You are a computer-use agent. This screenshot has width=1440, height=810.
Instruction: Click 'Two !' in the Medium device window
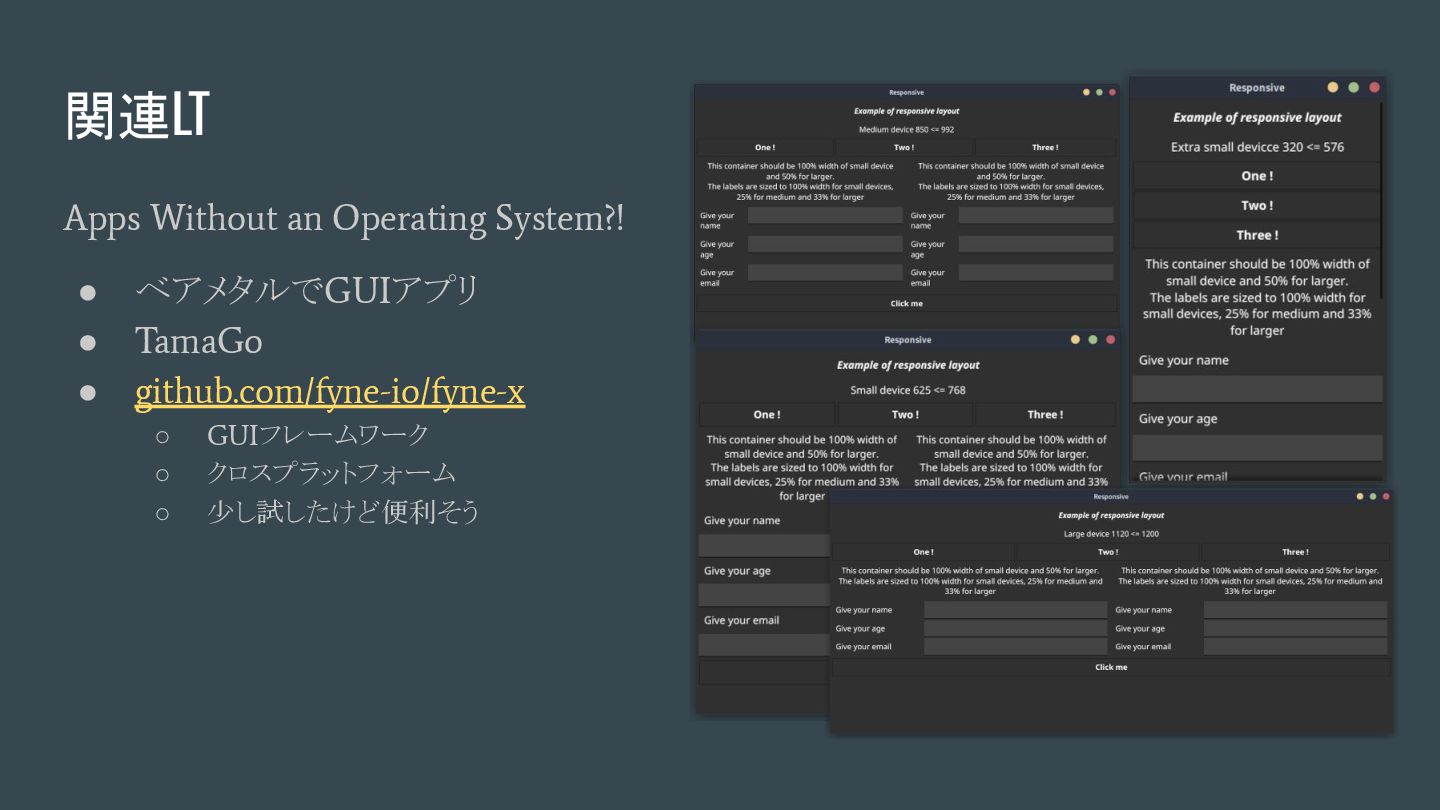pos(904,147)
